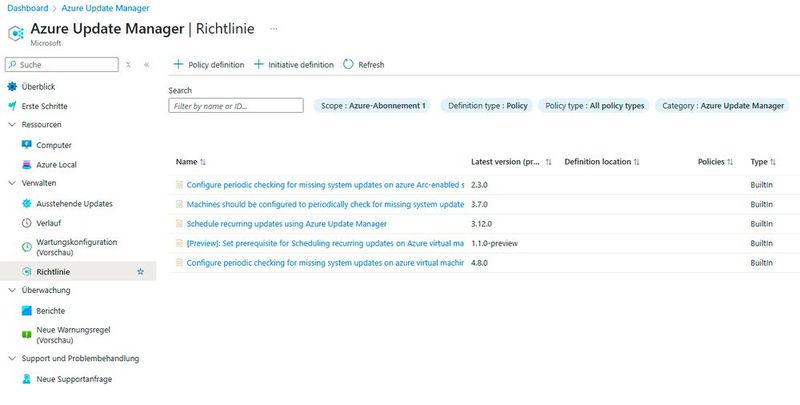Click the Wartungskonfiguration clock icon

click(27, 247)
